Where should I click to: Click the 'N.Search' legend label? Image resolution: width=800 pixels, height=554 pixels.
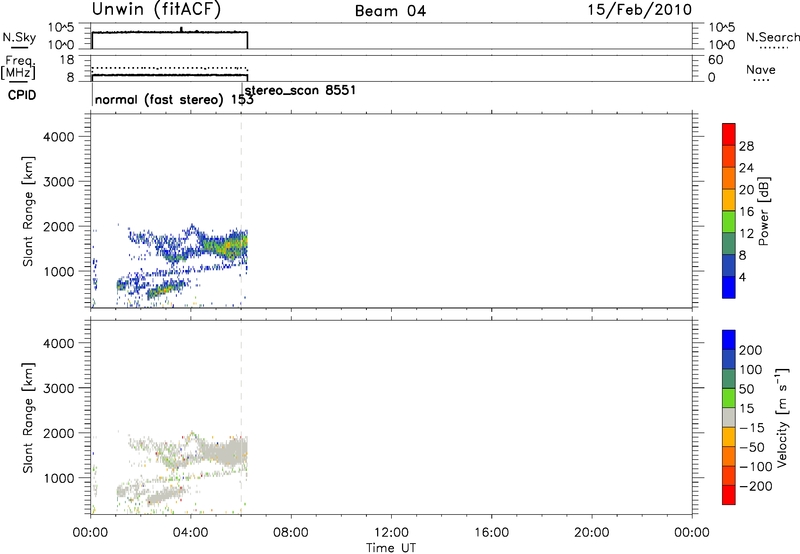click(x=772, y=37)
